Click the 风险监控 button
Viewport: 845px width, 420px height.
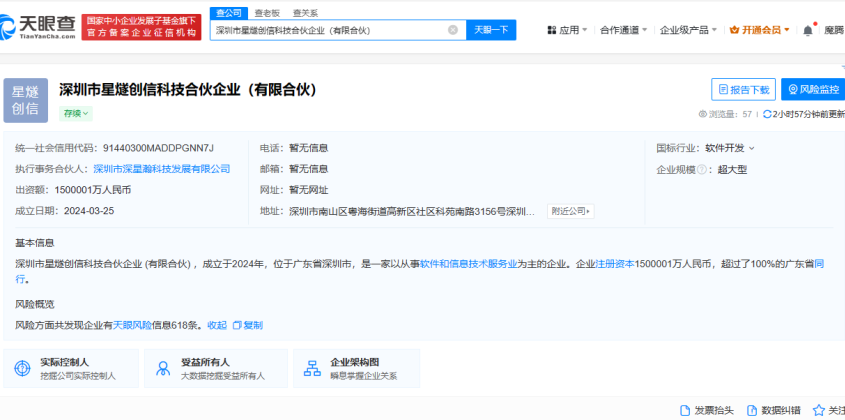[x=813, y=89]
